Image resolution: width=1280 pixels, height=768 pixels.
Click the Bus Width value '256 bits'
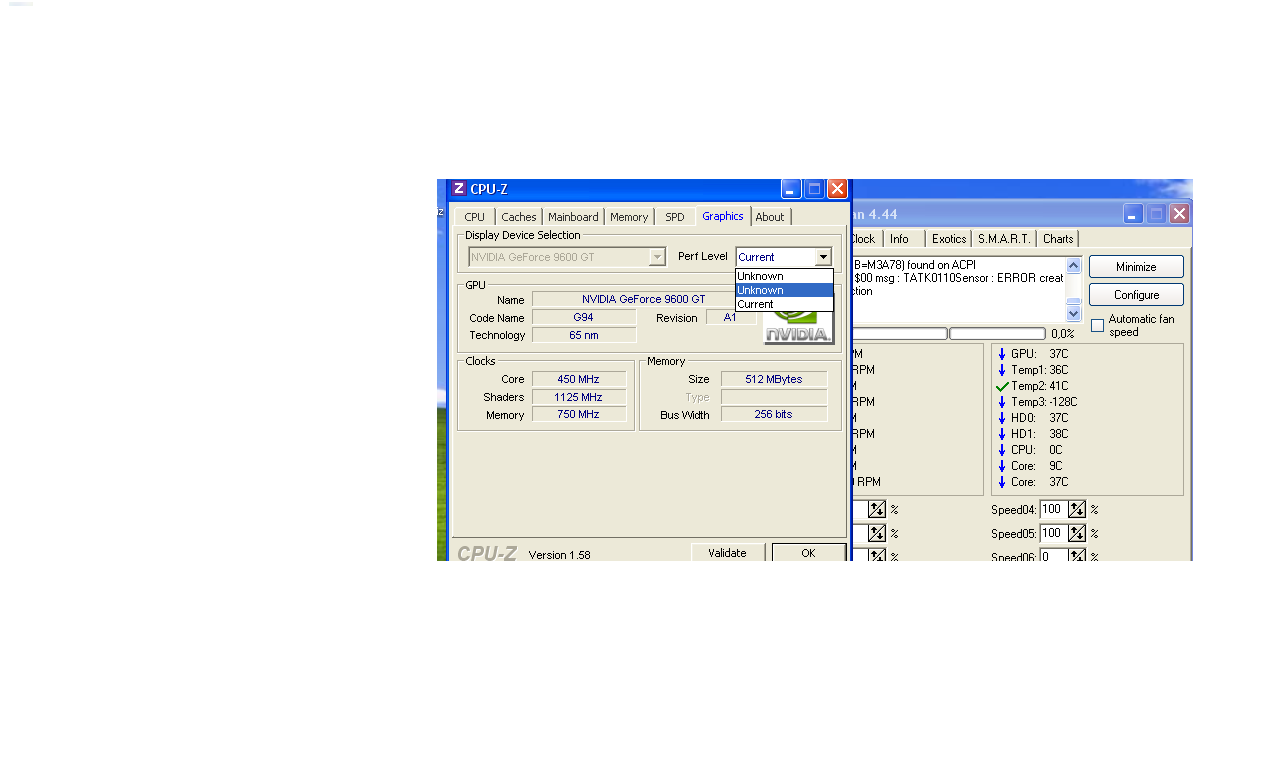[774, 414]
